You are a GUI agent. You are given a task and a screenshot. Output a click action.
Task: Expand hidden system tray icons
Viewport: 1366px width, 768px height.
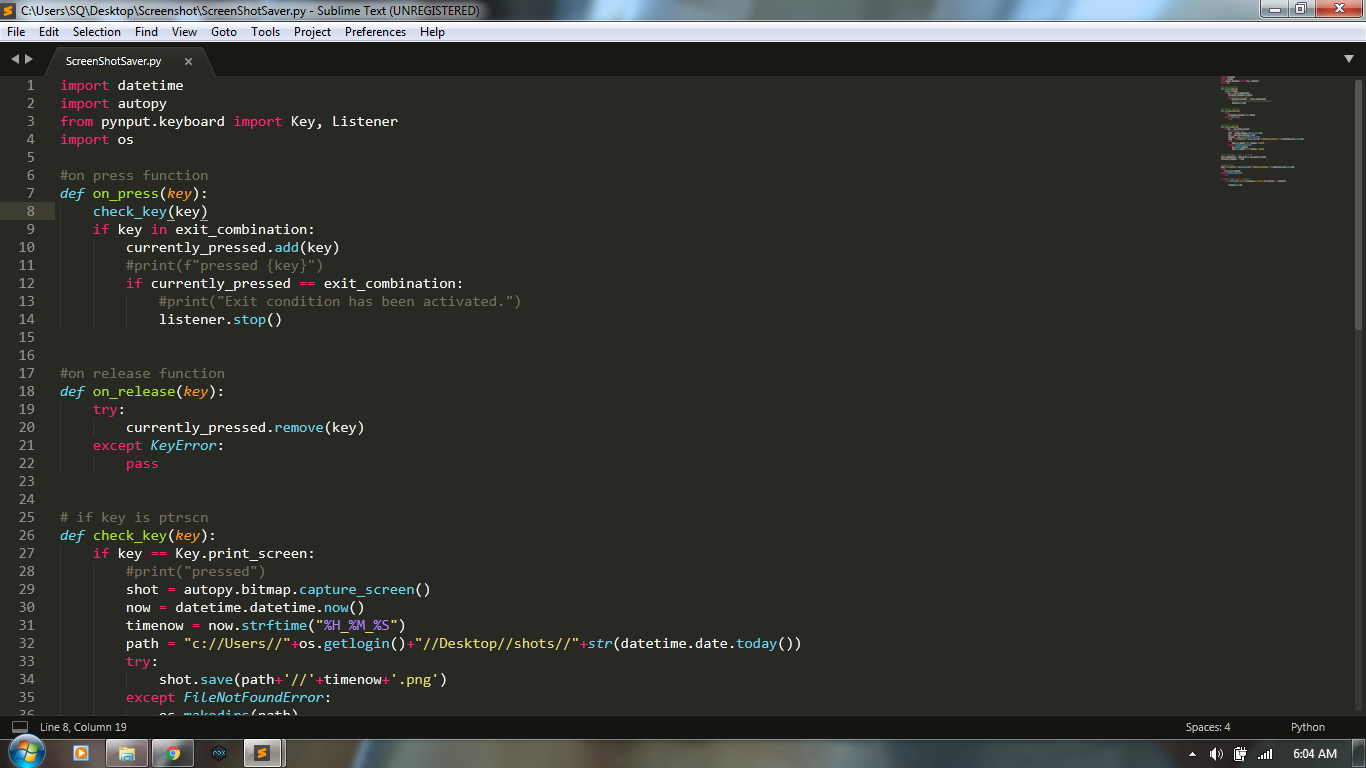click(1192, 753)
